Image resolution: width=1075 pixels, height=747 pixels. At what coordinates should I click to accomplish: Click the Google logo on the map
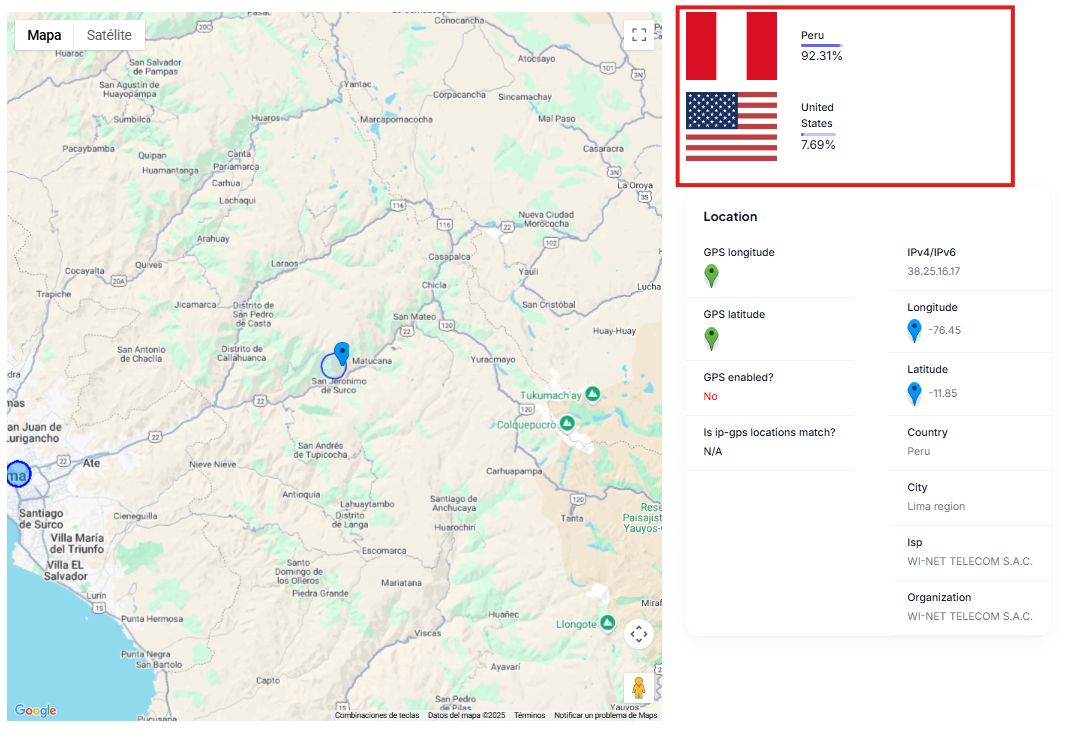click(36, 711)
